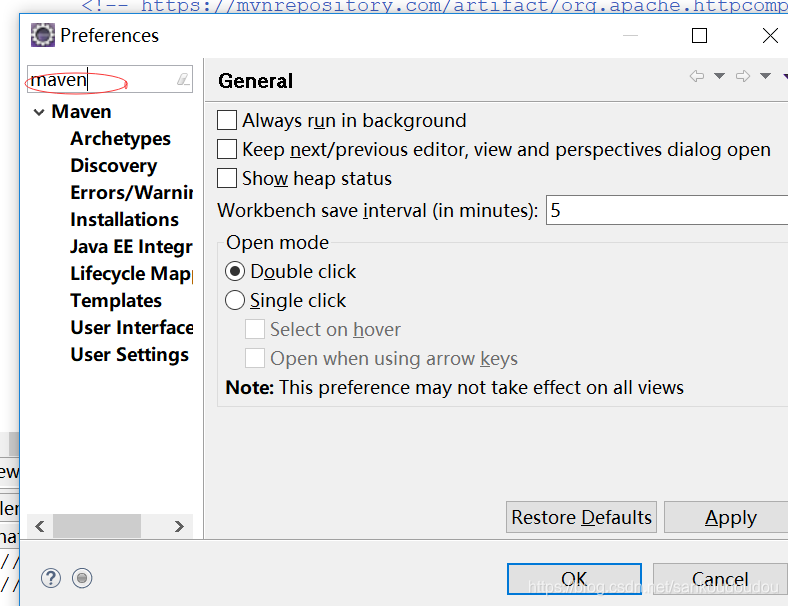Click the maven filter text field
The image size is (788, 606).
click(110, 79)
